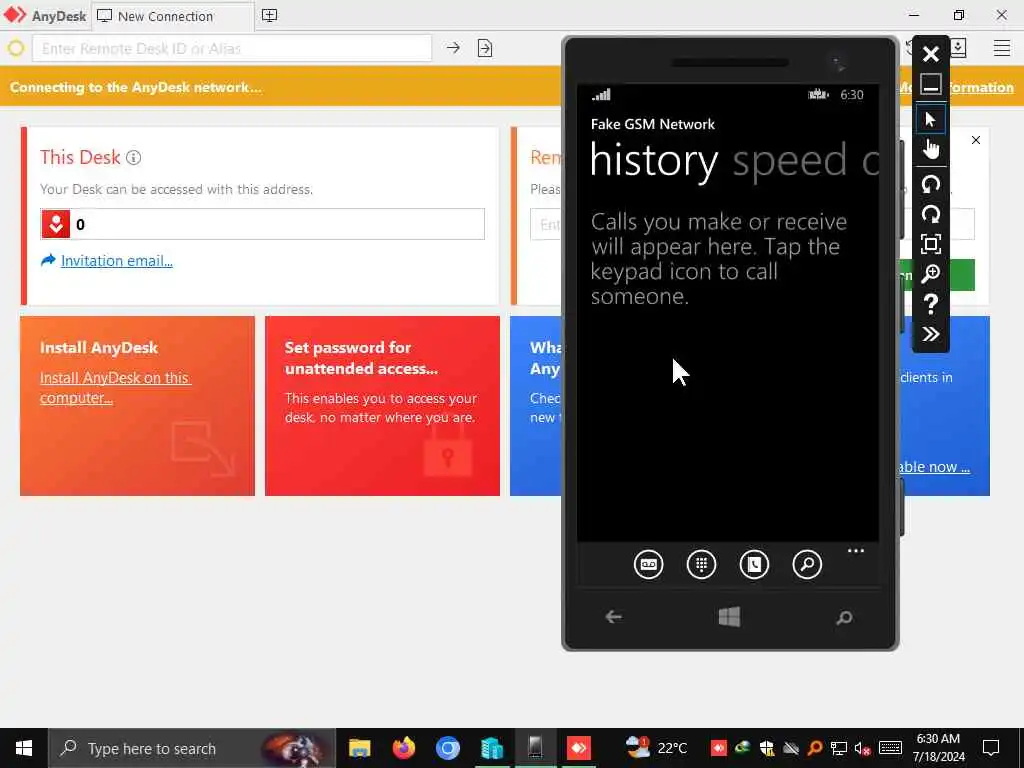
Task: Minimize the emulator using the toolbar minimize icon
Action: (931, 84)
